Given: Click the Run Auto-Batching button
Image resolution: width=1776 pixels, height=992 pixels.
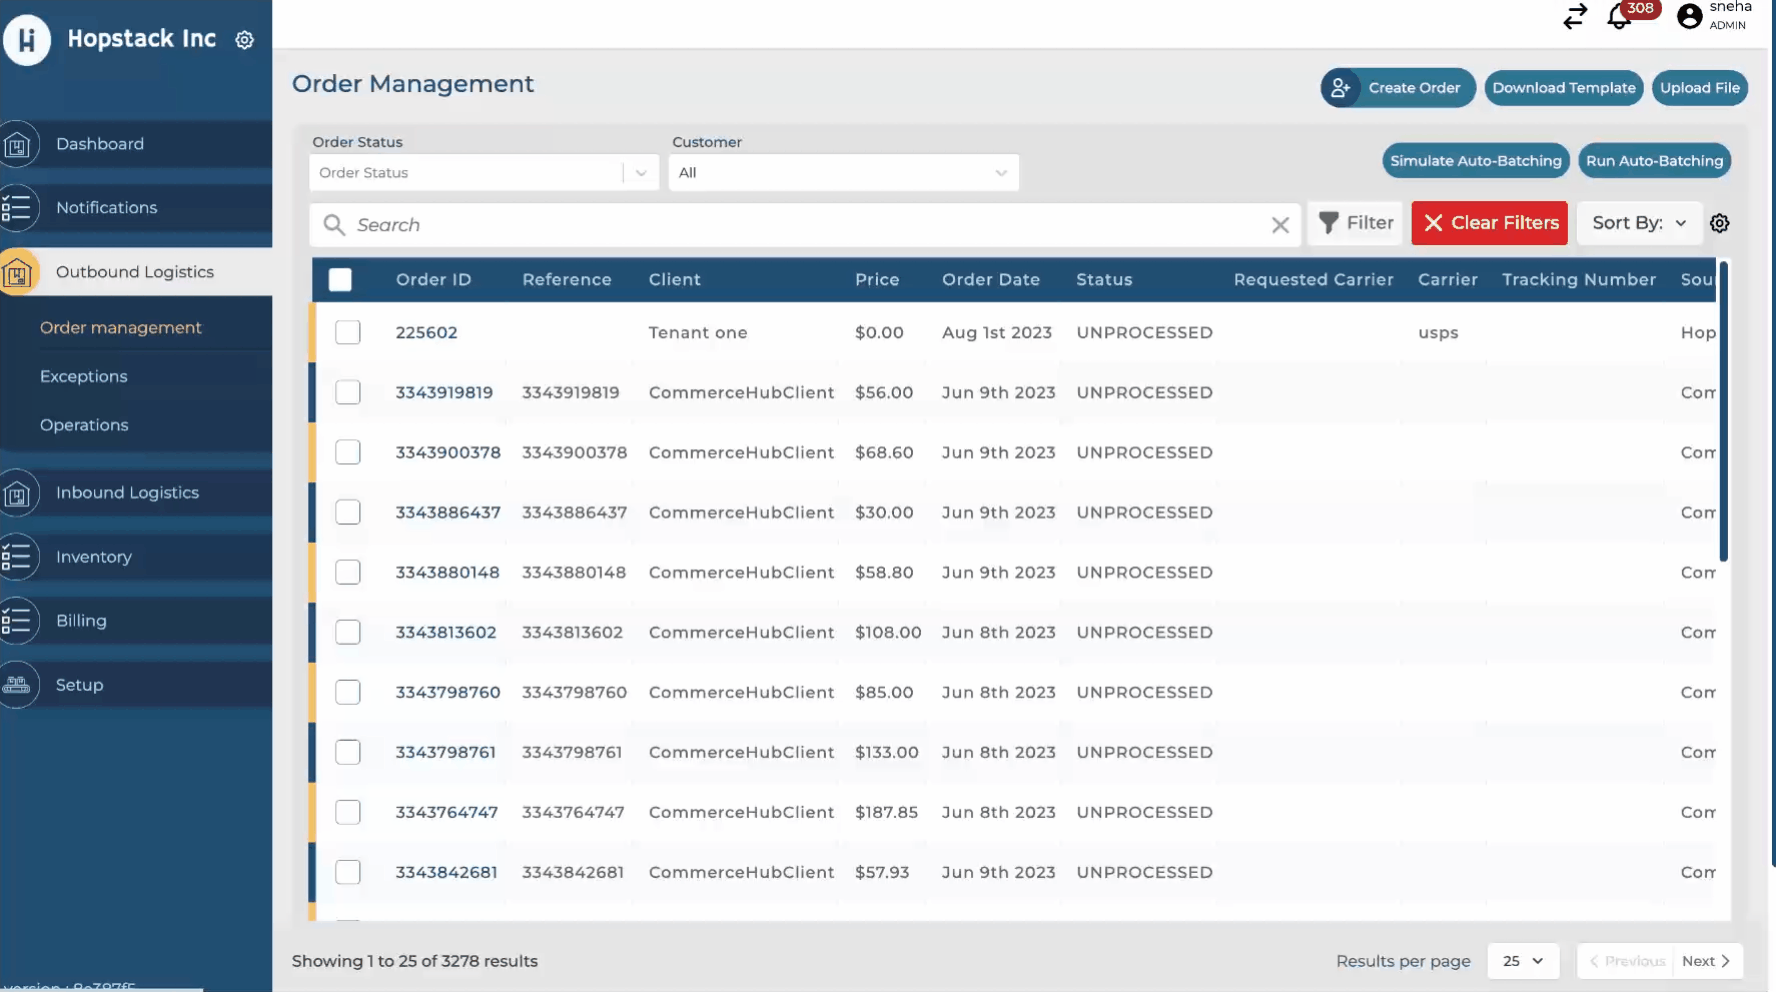Looking at the screenshot, I should pos(1654,161).
